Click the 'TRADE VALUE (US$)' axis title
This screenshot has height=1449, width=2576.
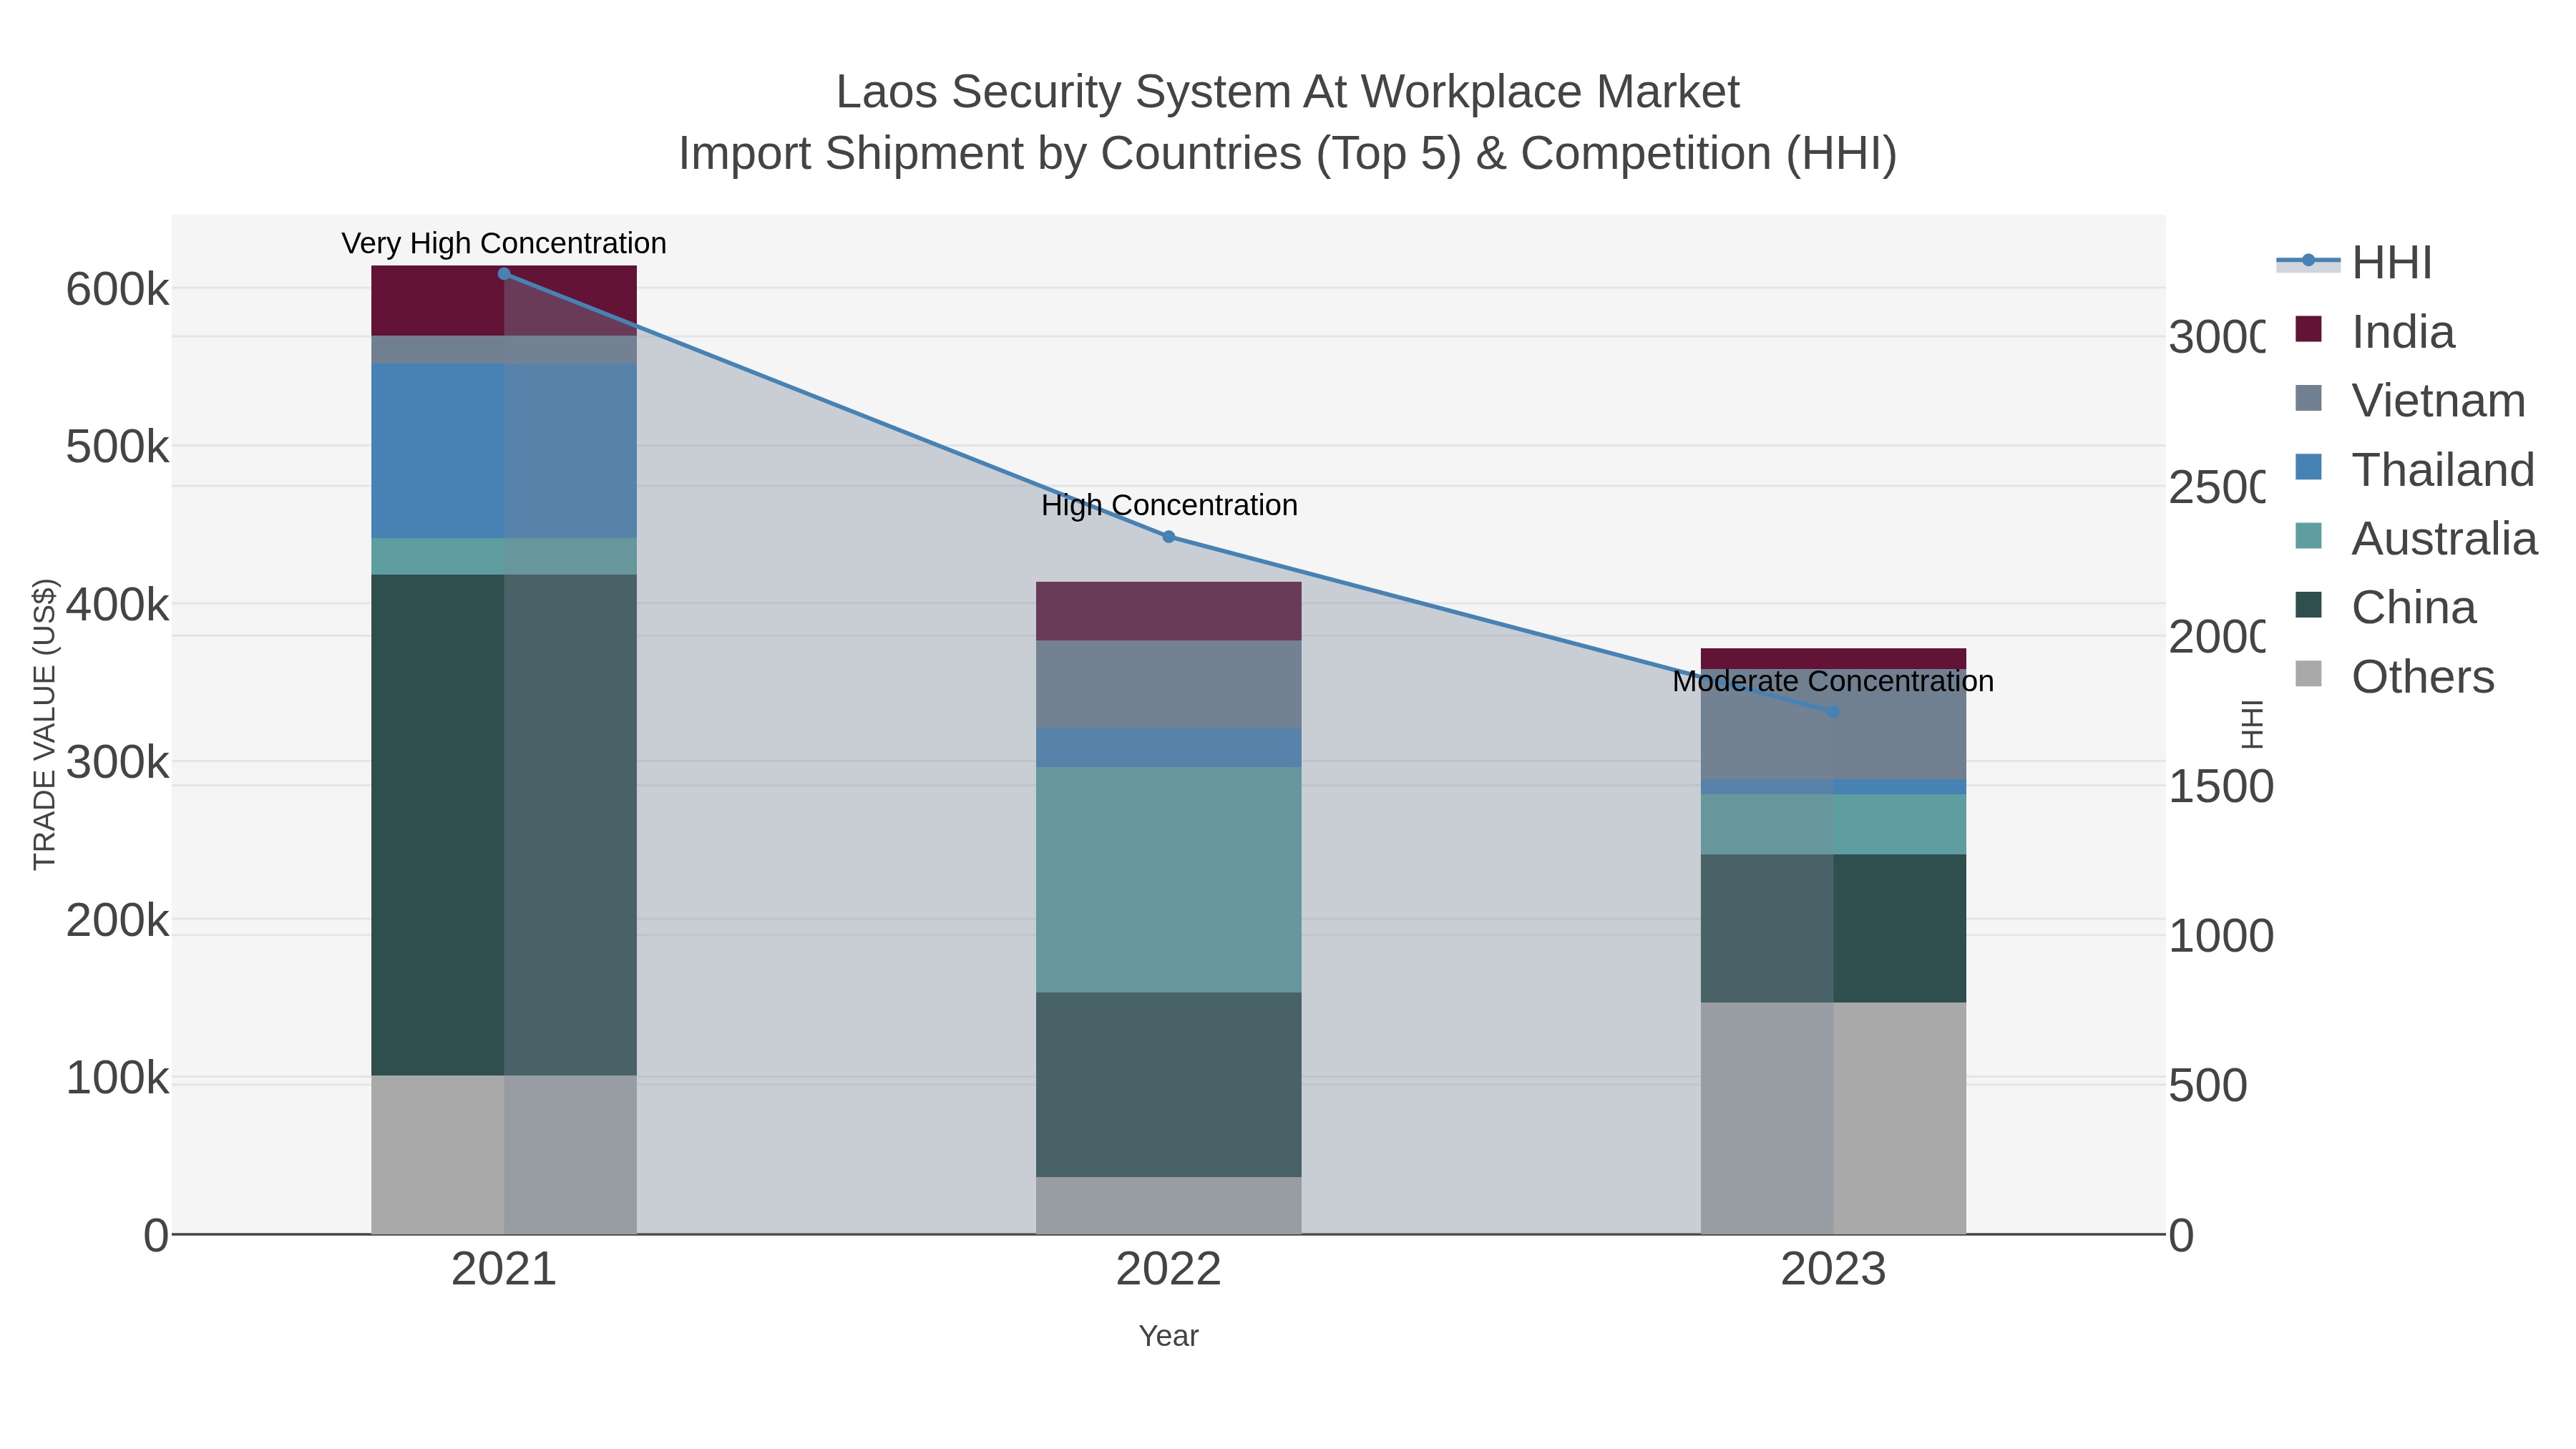click(x=45, y=724)
